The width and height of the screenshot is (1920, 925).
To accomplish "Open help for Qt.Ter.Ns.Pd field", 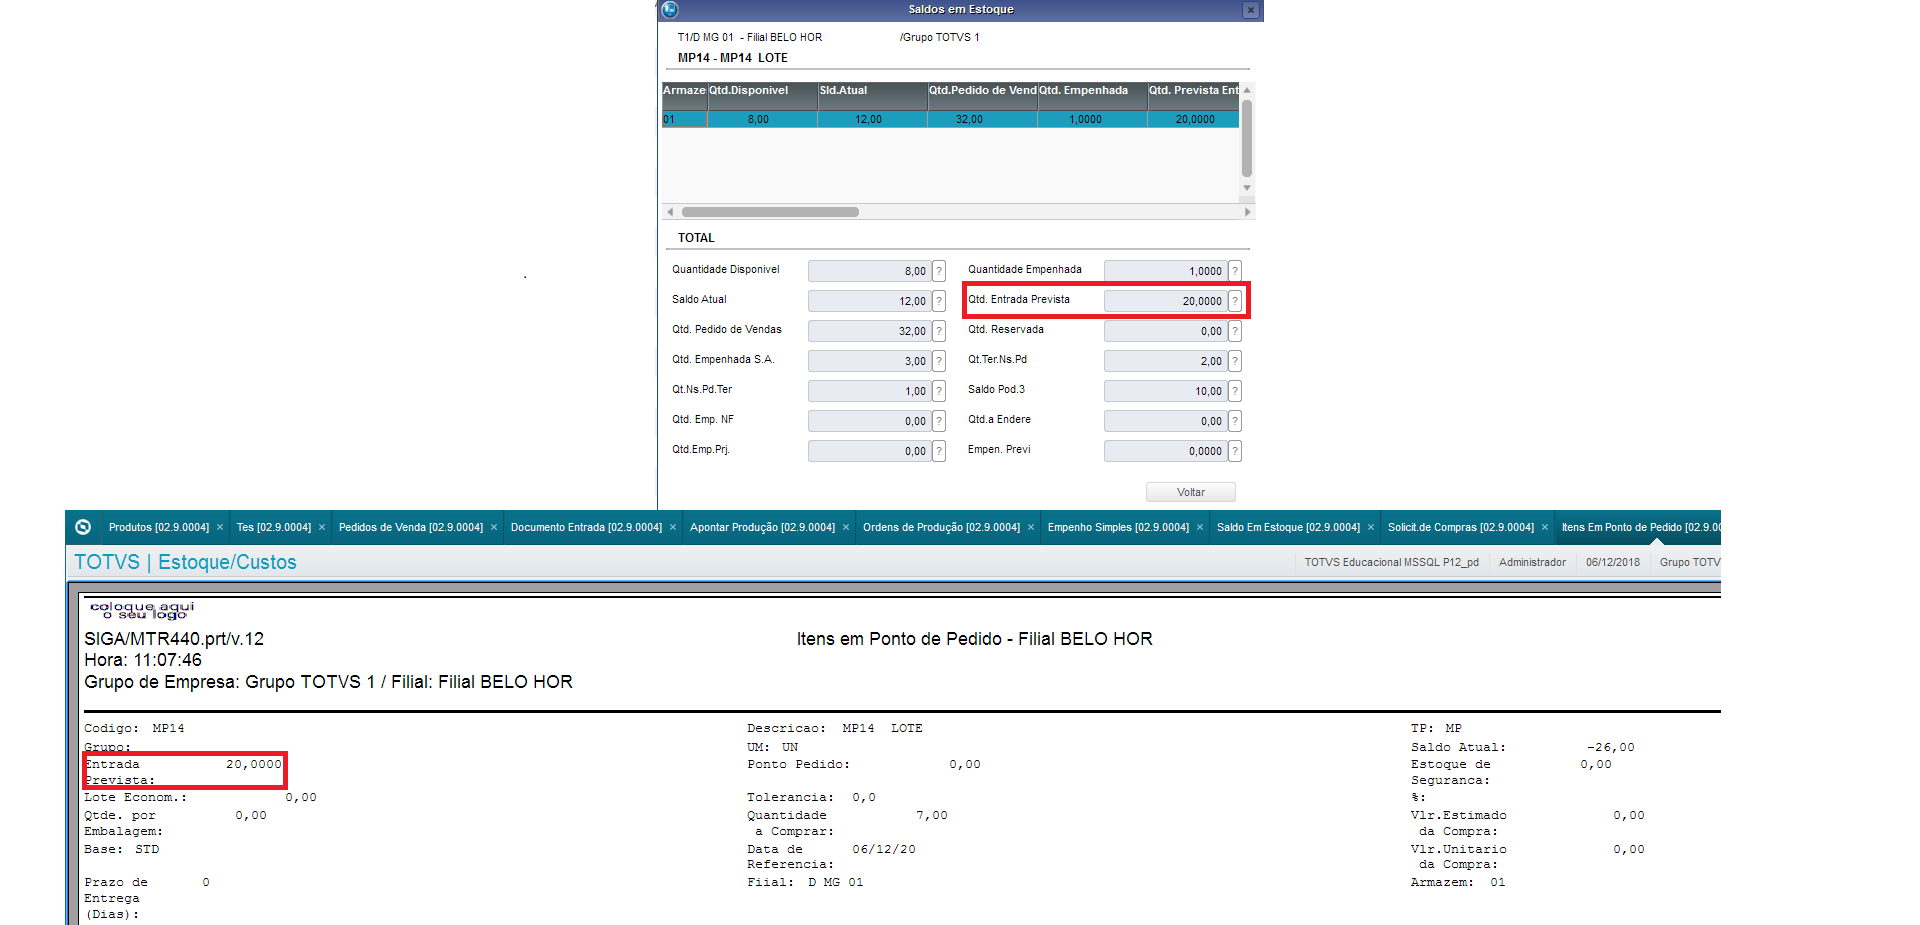I will [x=1235, y=361].
